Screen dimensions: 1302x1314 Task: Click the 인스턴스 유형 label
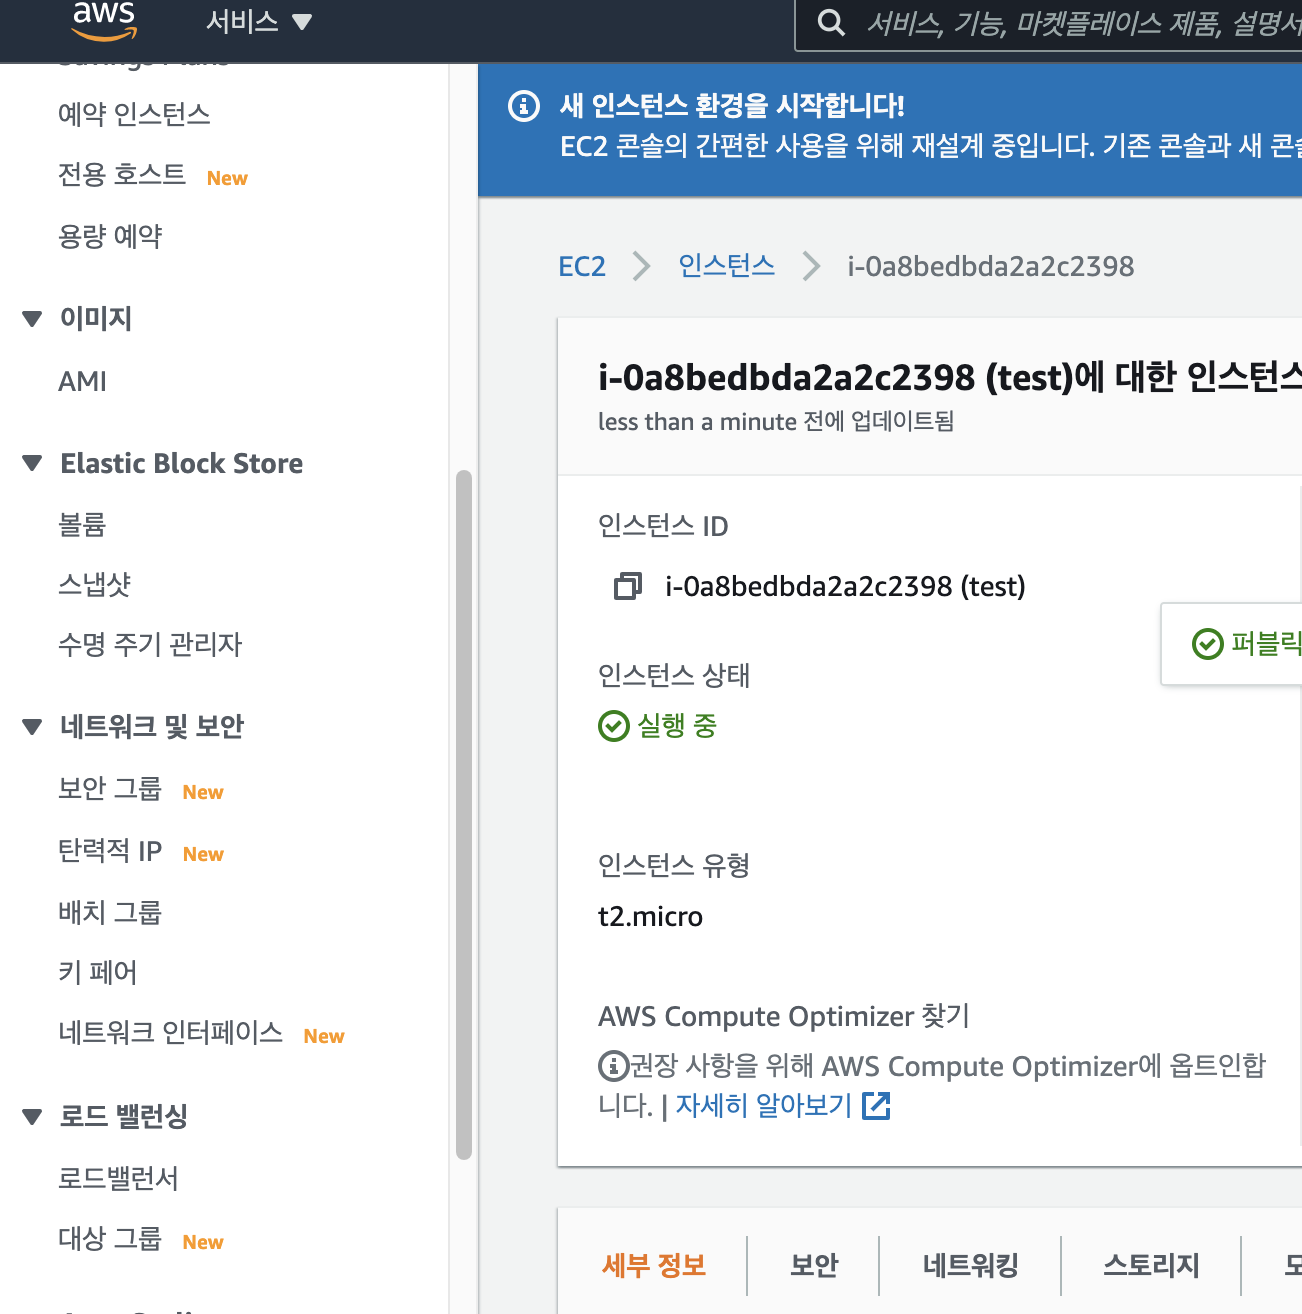pyautogui.click(x=674, y=866)
